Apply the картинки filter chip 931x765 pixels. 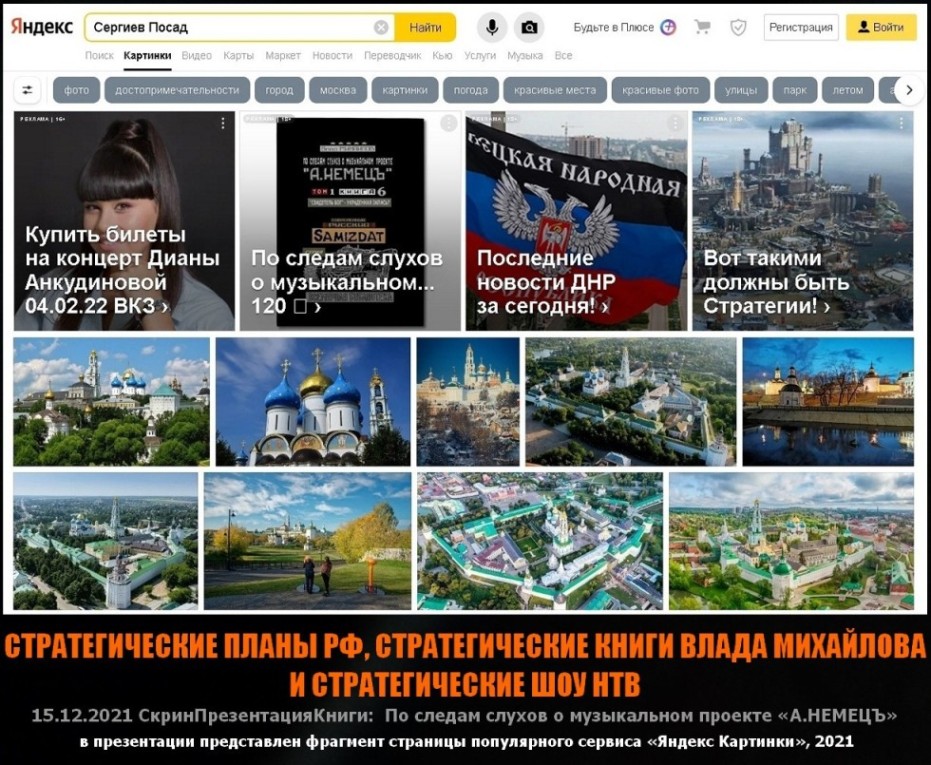pyautogui.click(x=405, y=90)
